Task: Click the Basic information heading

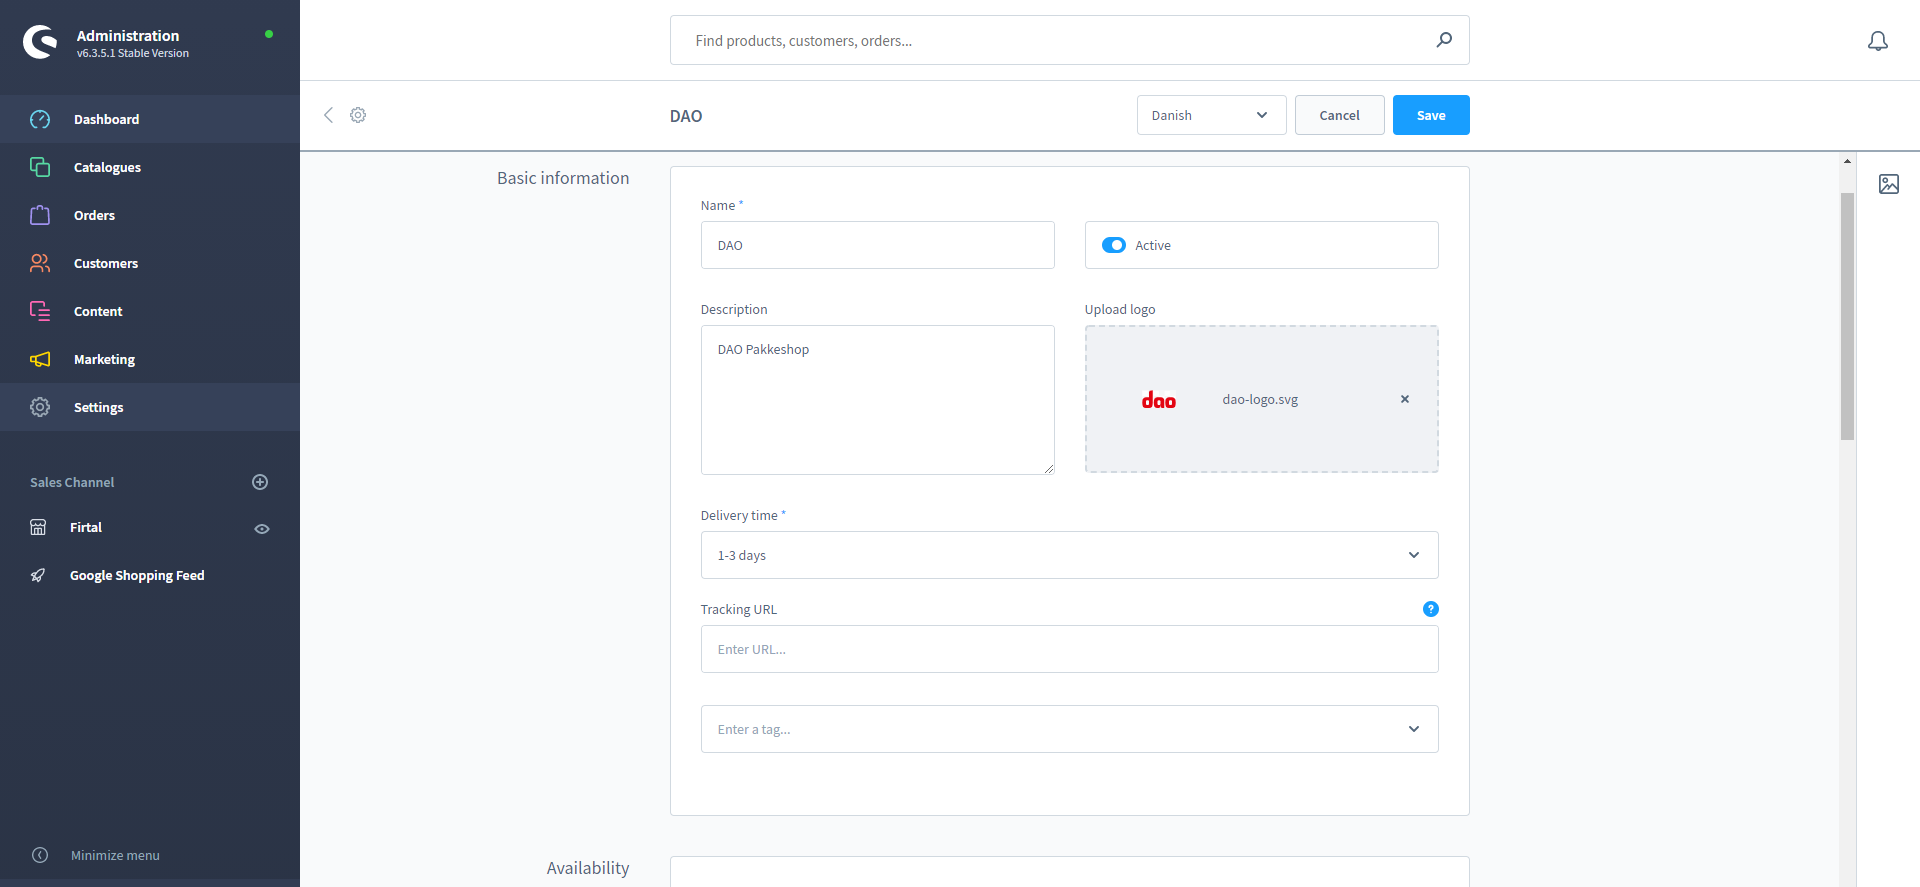Action: (563, 178)
